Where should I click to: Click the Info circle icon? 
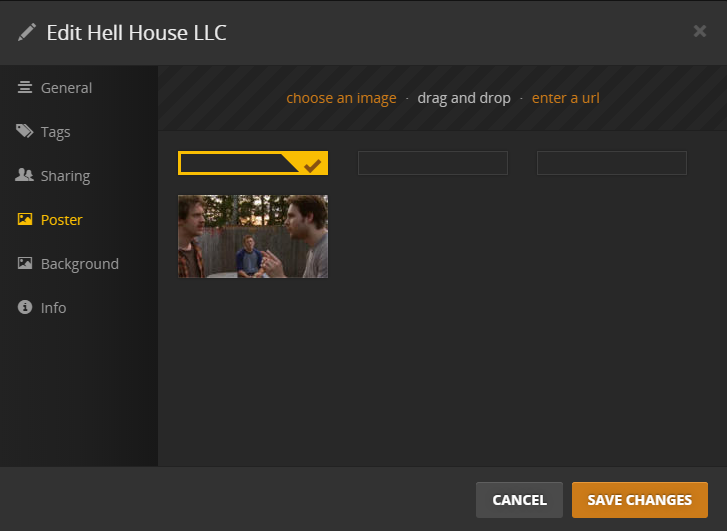tap(25, 307)
